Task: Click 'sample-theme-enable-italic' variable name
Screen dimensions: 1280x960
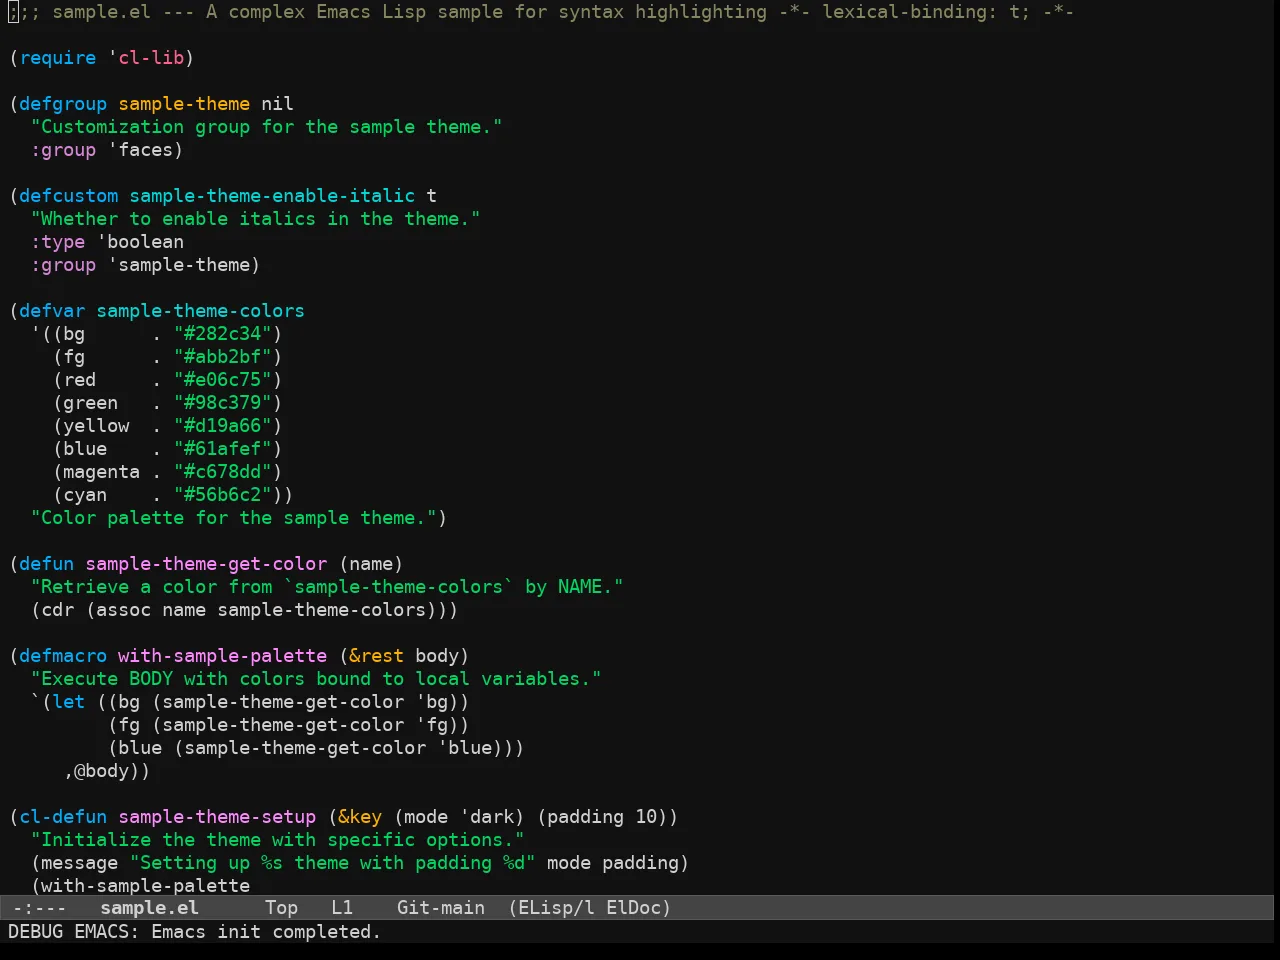Action: tap(272, 196)
